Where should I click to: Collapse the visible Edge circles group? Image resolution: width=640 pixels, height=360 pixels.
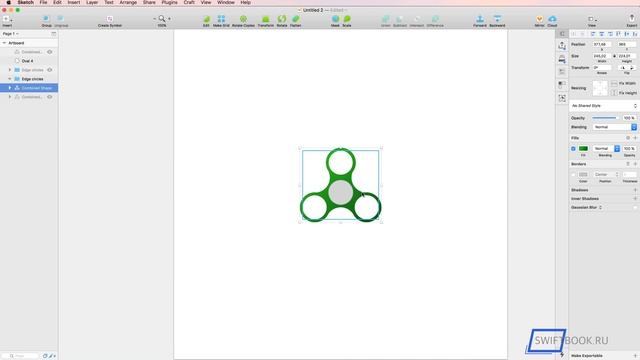click(10, 79)
